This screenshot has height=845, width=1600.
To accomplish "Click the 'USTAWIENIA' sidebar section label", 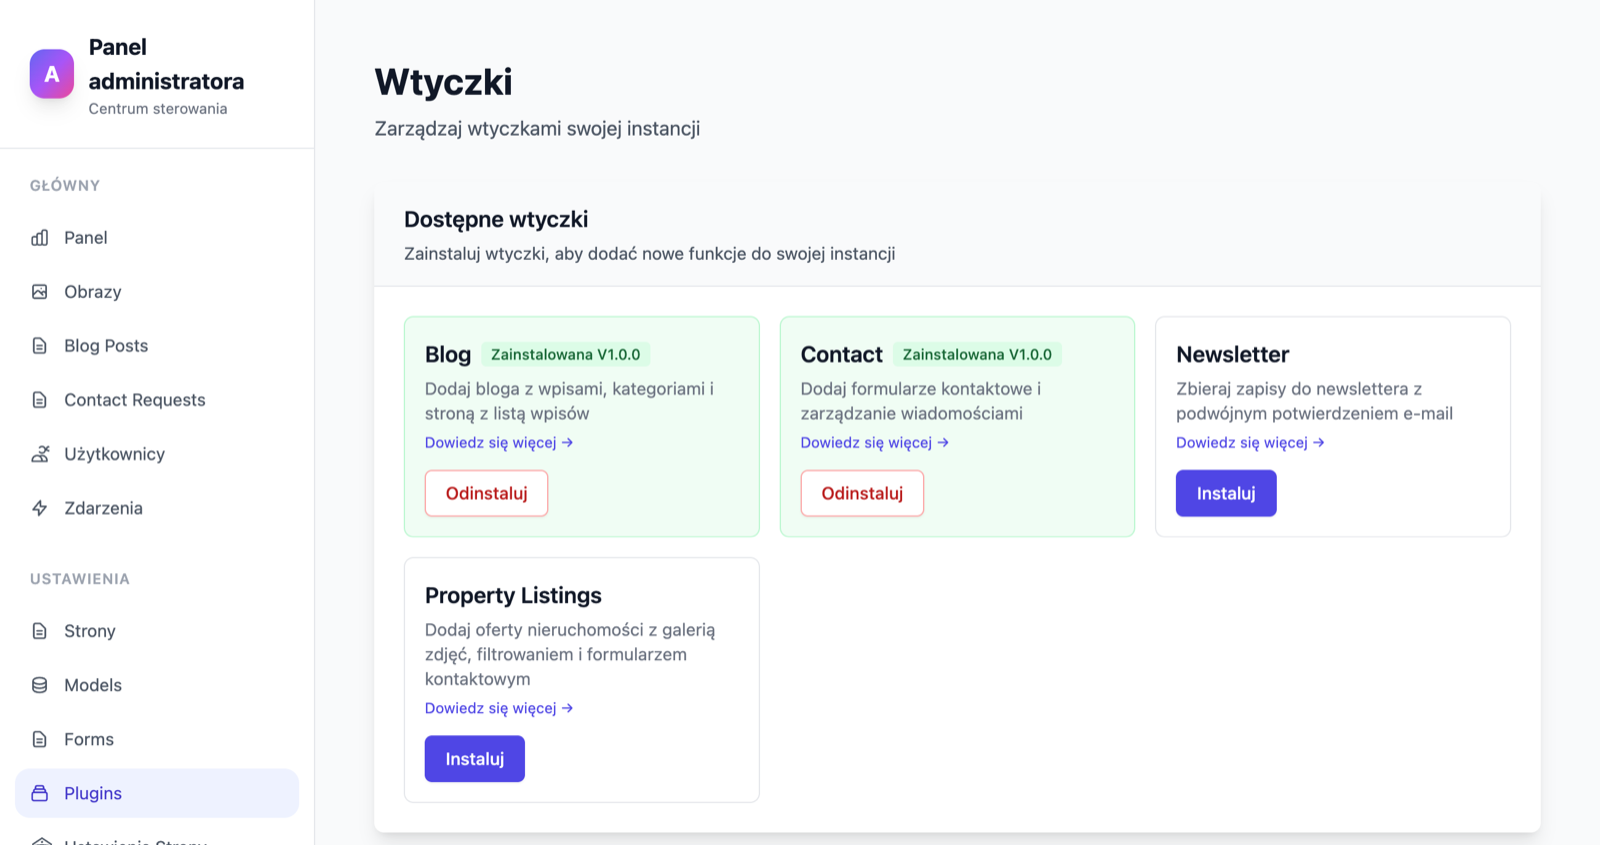I will pos(80,579).
